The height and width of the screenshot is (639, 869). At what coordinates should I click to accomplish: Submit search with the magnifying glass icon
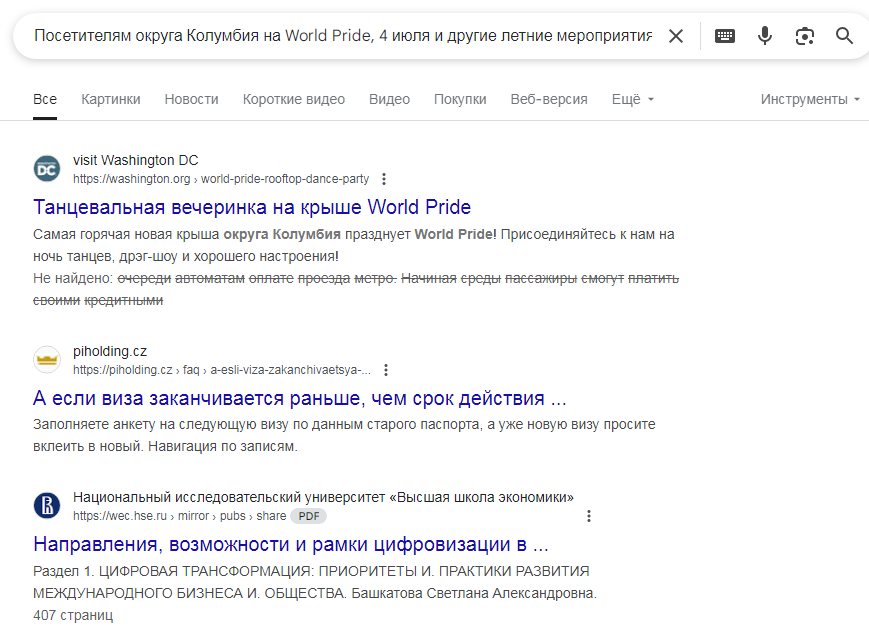click(844, 36)
